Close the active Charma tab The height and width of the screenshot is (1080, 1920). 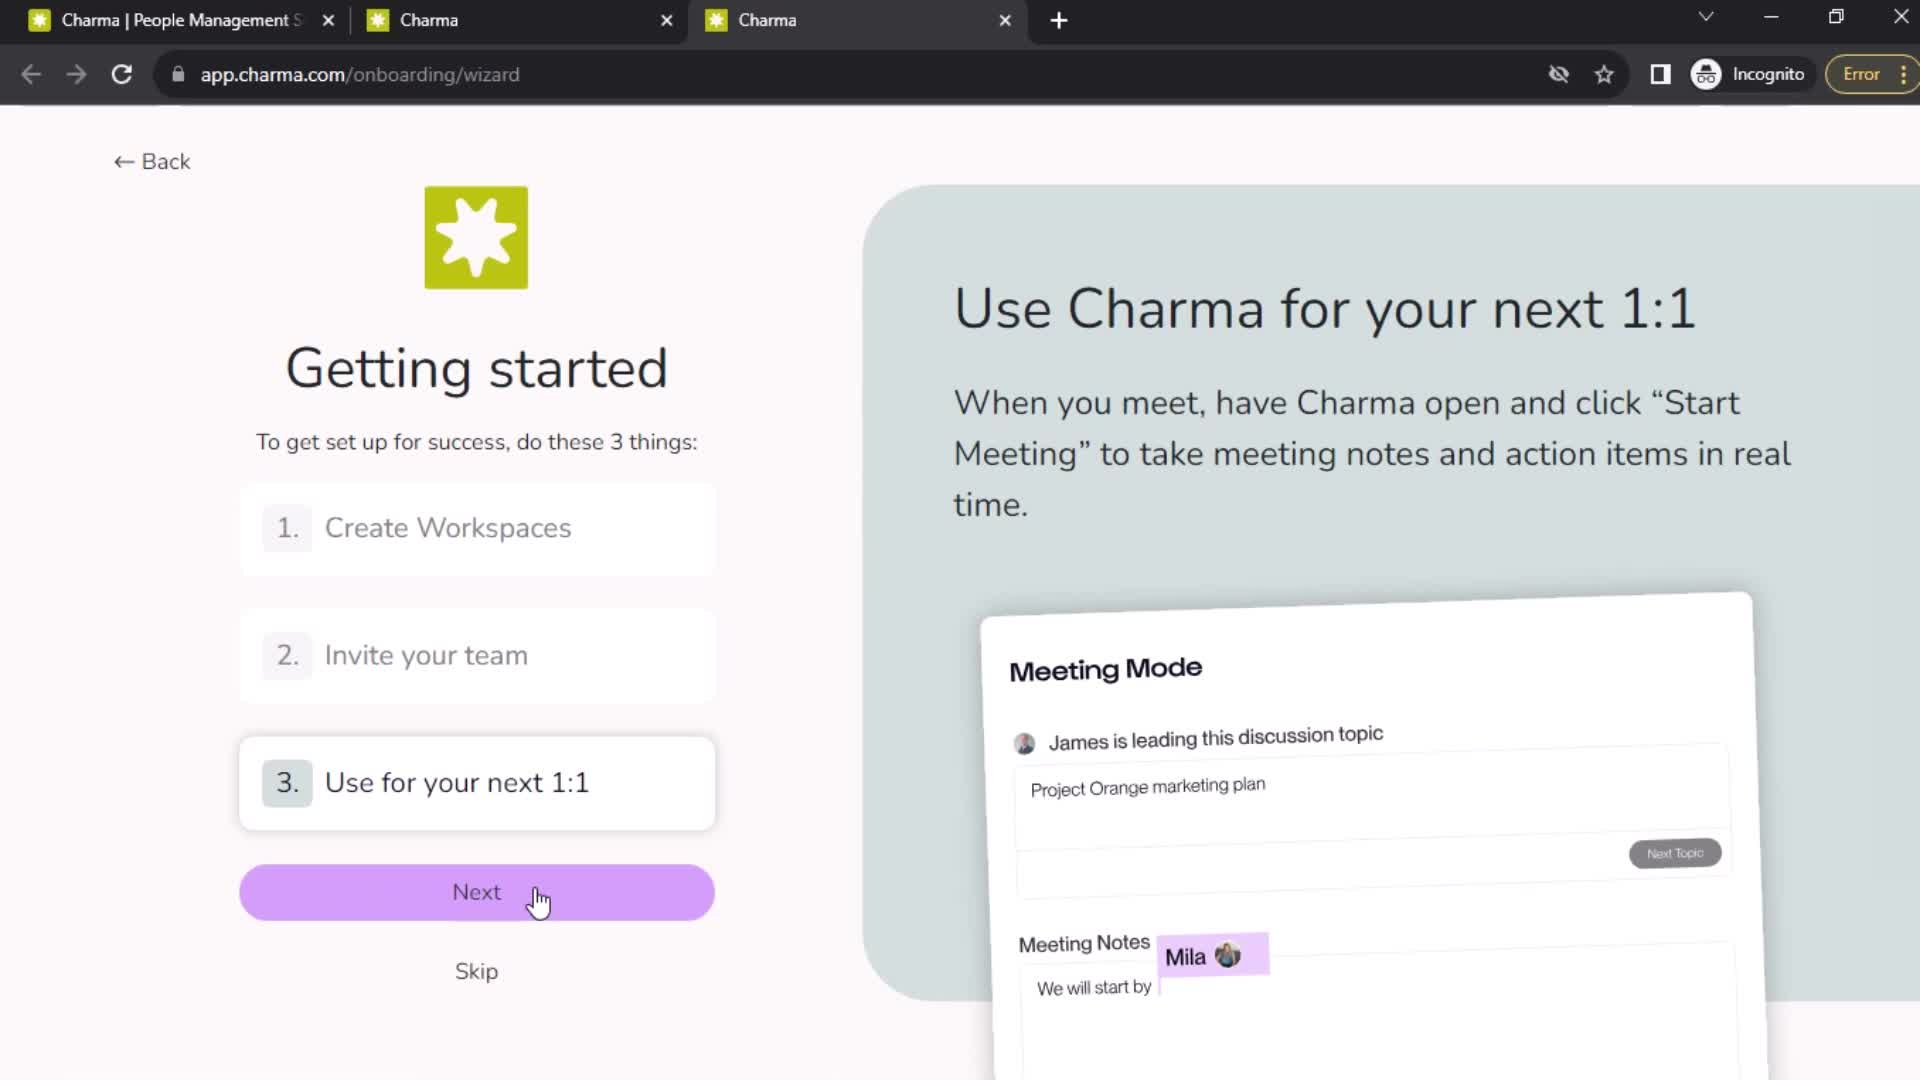coord(1005,20)
